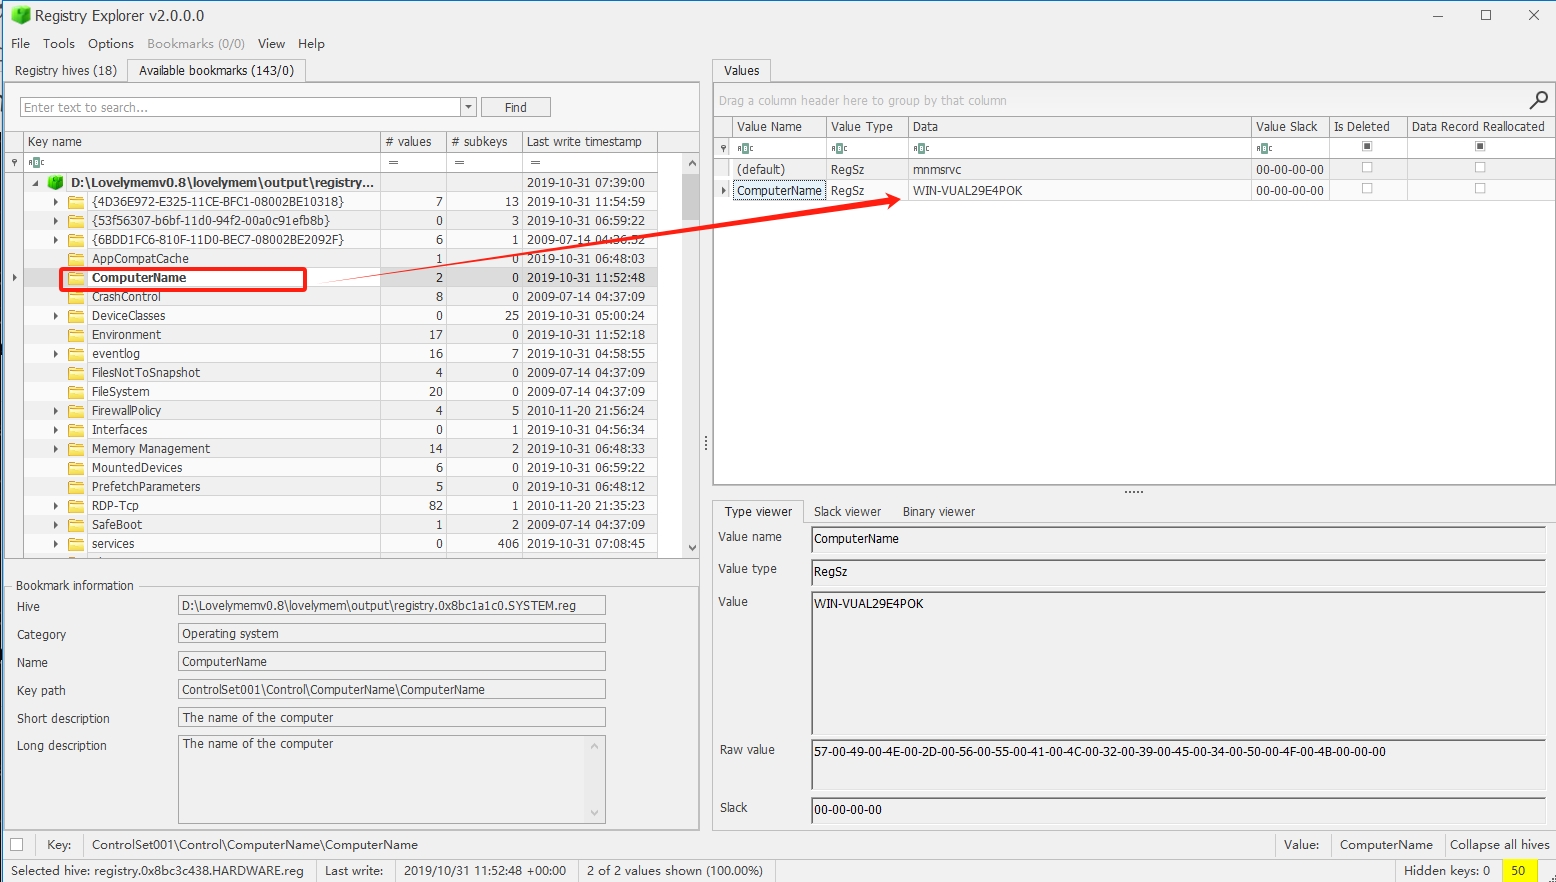Expand the {53f56307-b6bf-11d0-94f2-00a0c91efb8b} key

(55, 221)
